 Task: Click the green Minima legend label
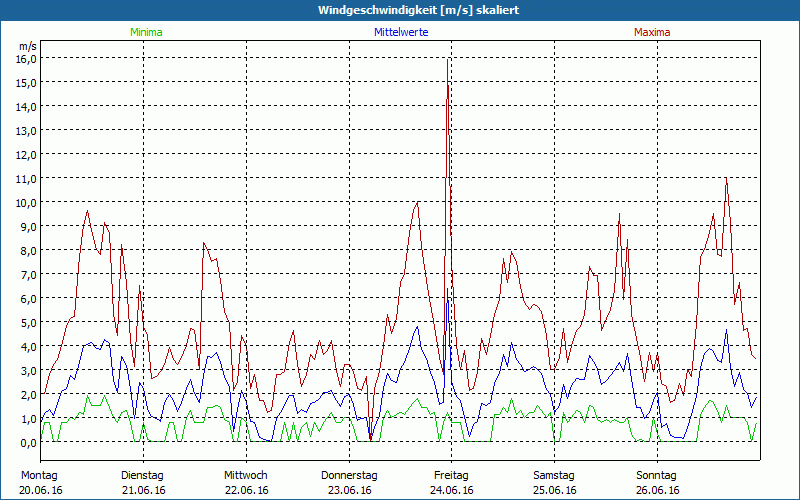pyautogui.click(x=146, y=32)
